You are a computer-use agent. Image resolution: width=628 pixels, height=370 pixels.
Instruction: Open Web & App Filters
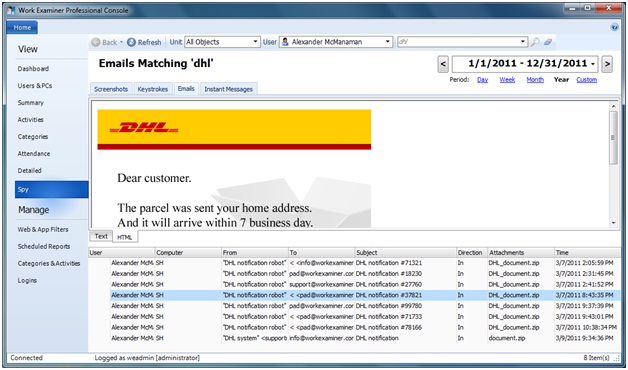coord(43,229)
